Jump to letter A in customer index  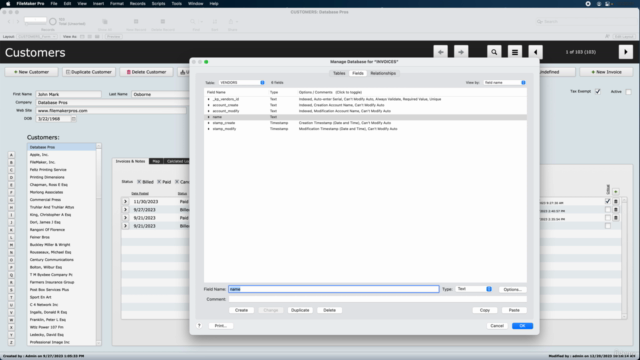(x=11, y=155)
